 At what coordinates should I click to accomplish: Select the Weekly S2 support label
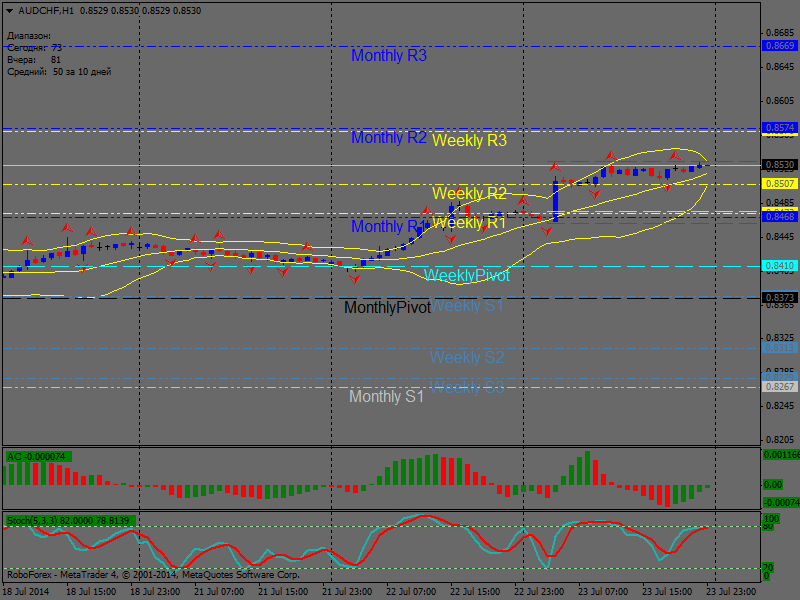[x=467, y=357]
